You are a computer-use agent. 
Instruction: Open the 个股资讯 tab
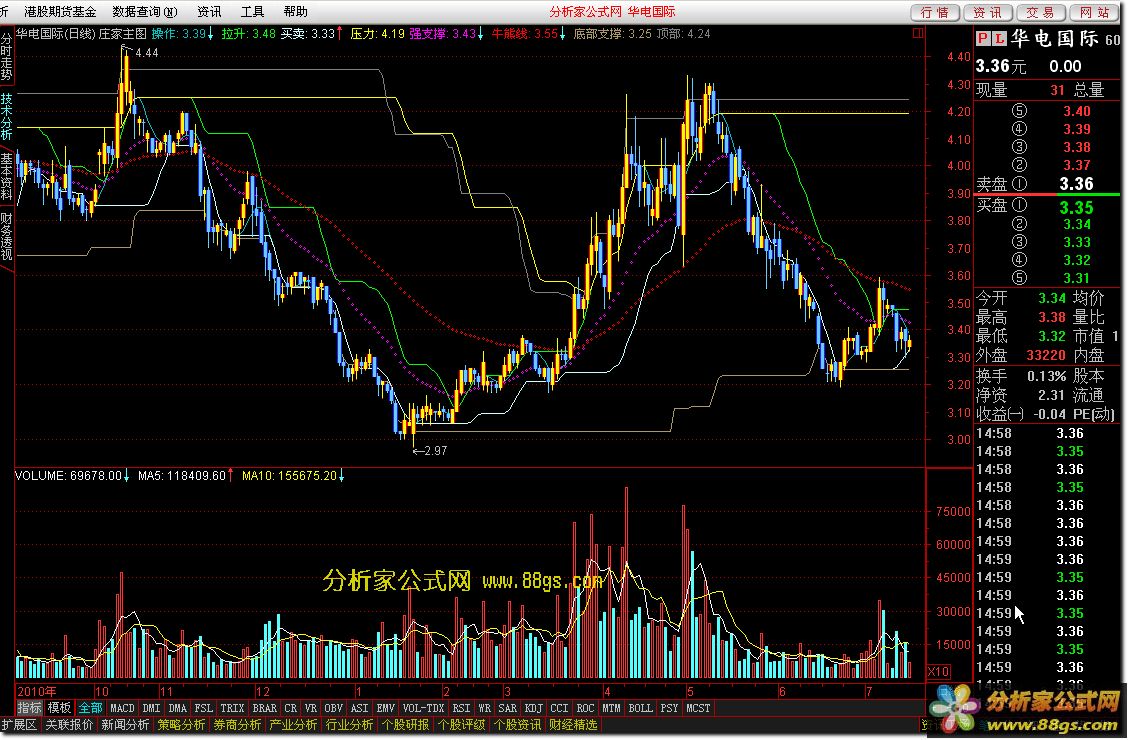tap(518, 724)
